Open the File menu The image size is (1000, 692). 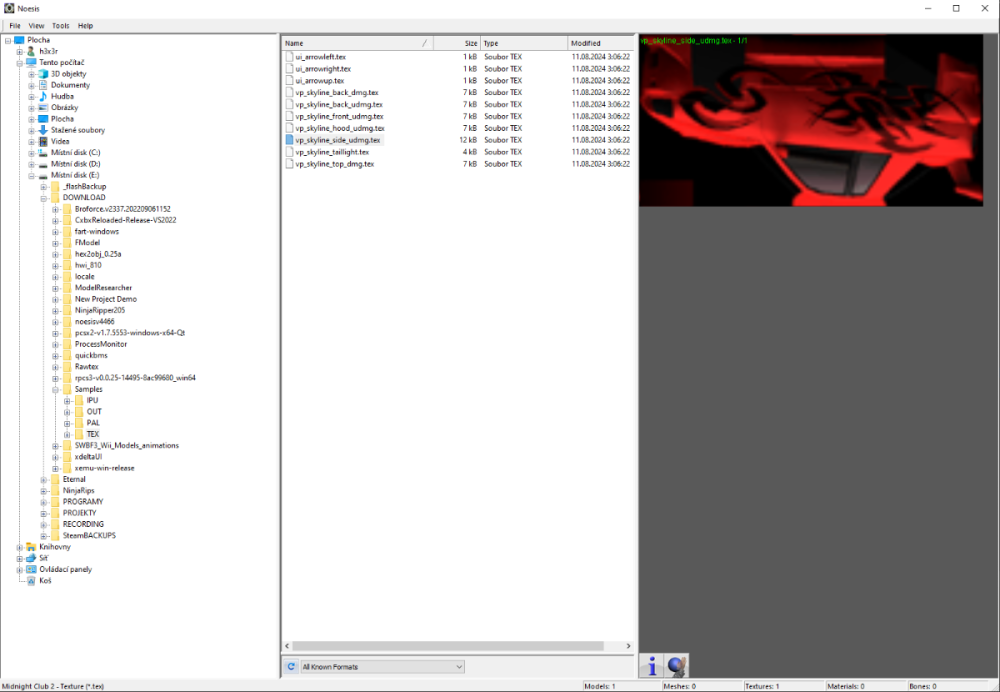point(15,26)
